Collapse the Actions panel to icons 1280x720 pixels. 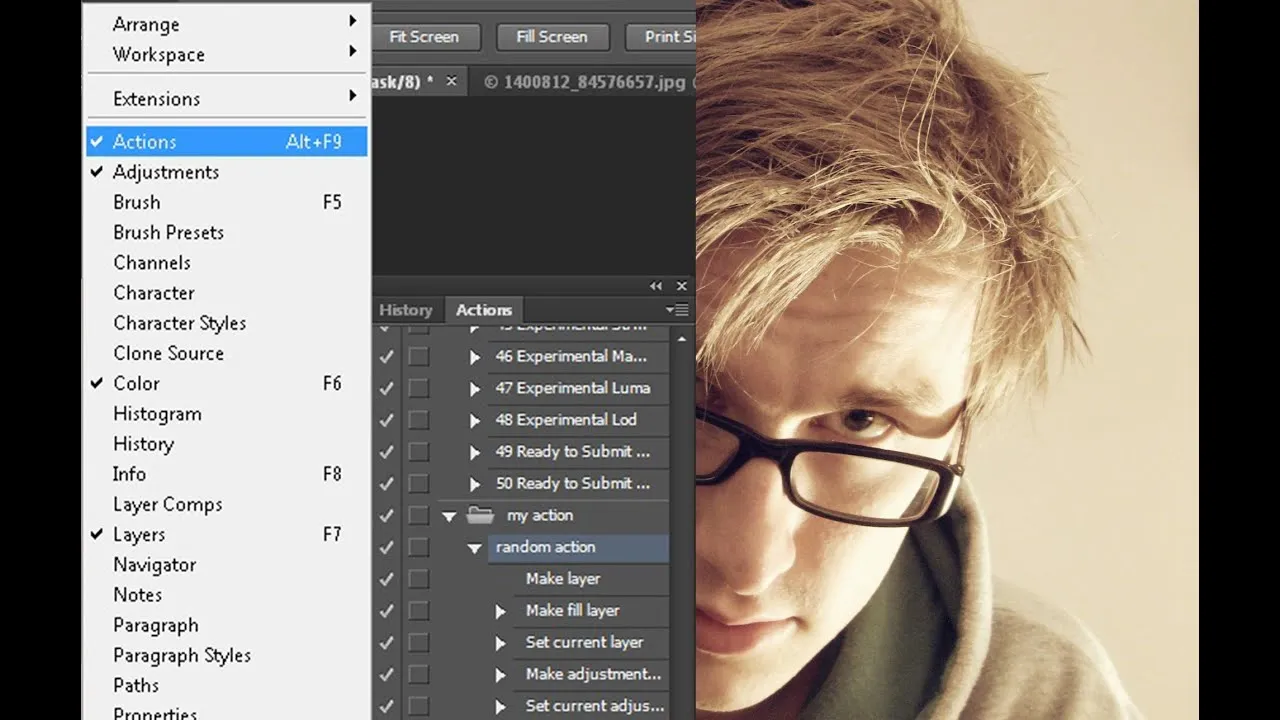656,285
